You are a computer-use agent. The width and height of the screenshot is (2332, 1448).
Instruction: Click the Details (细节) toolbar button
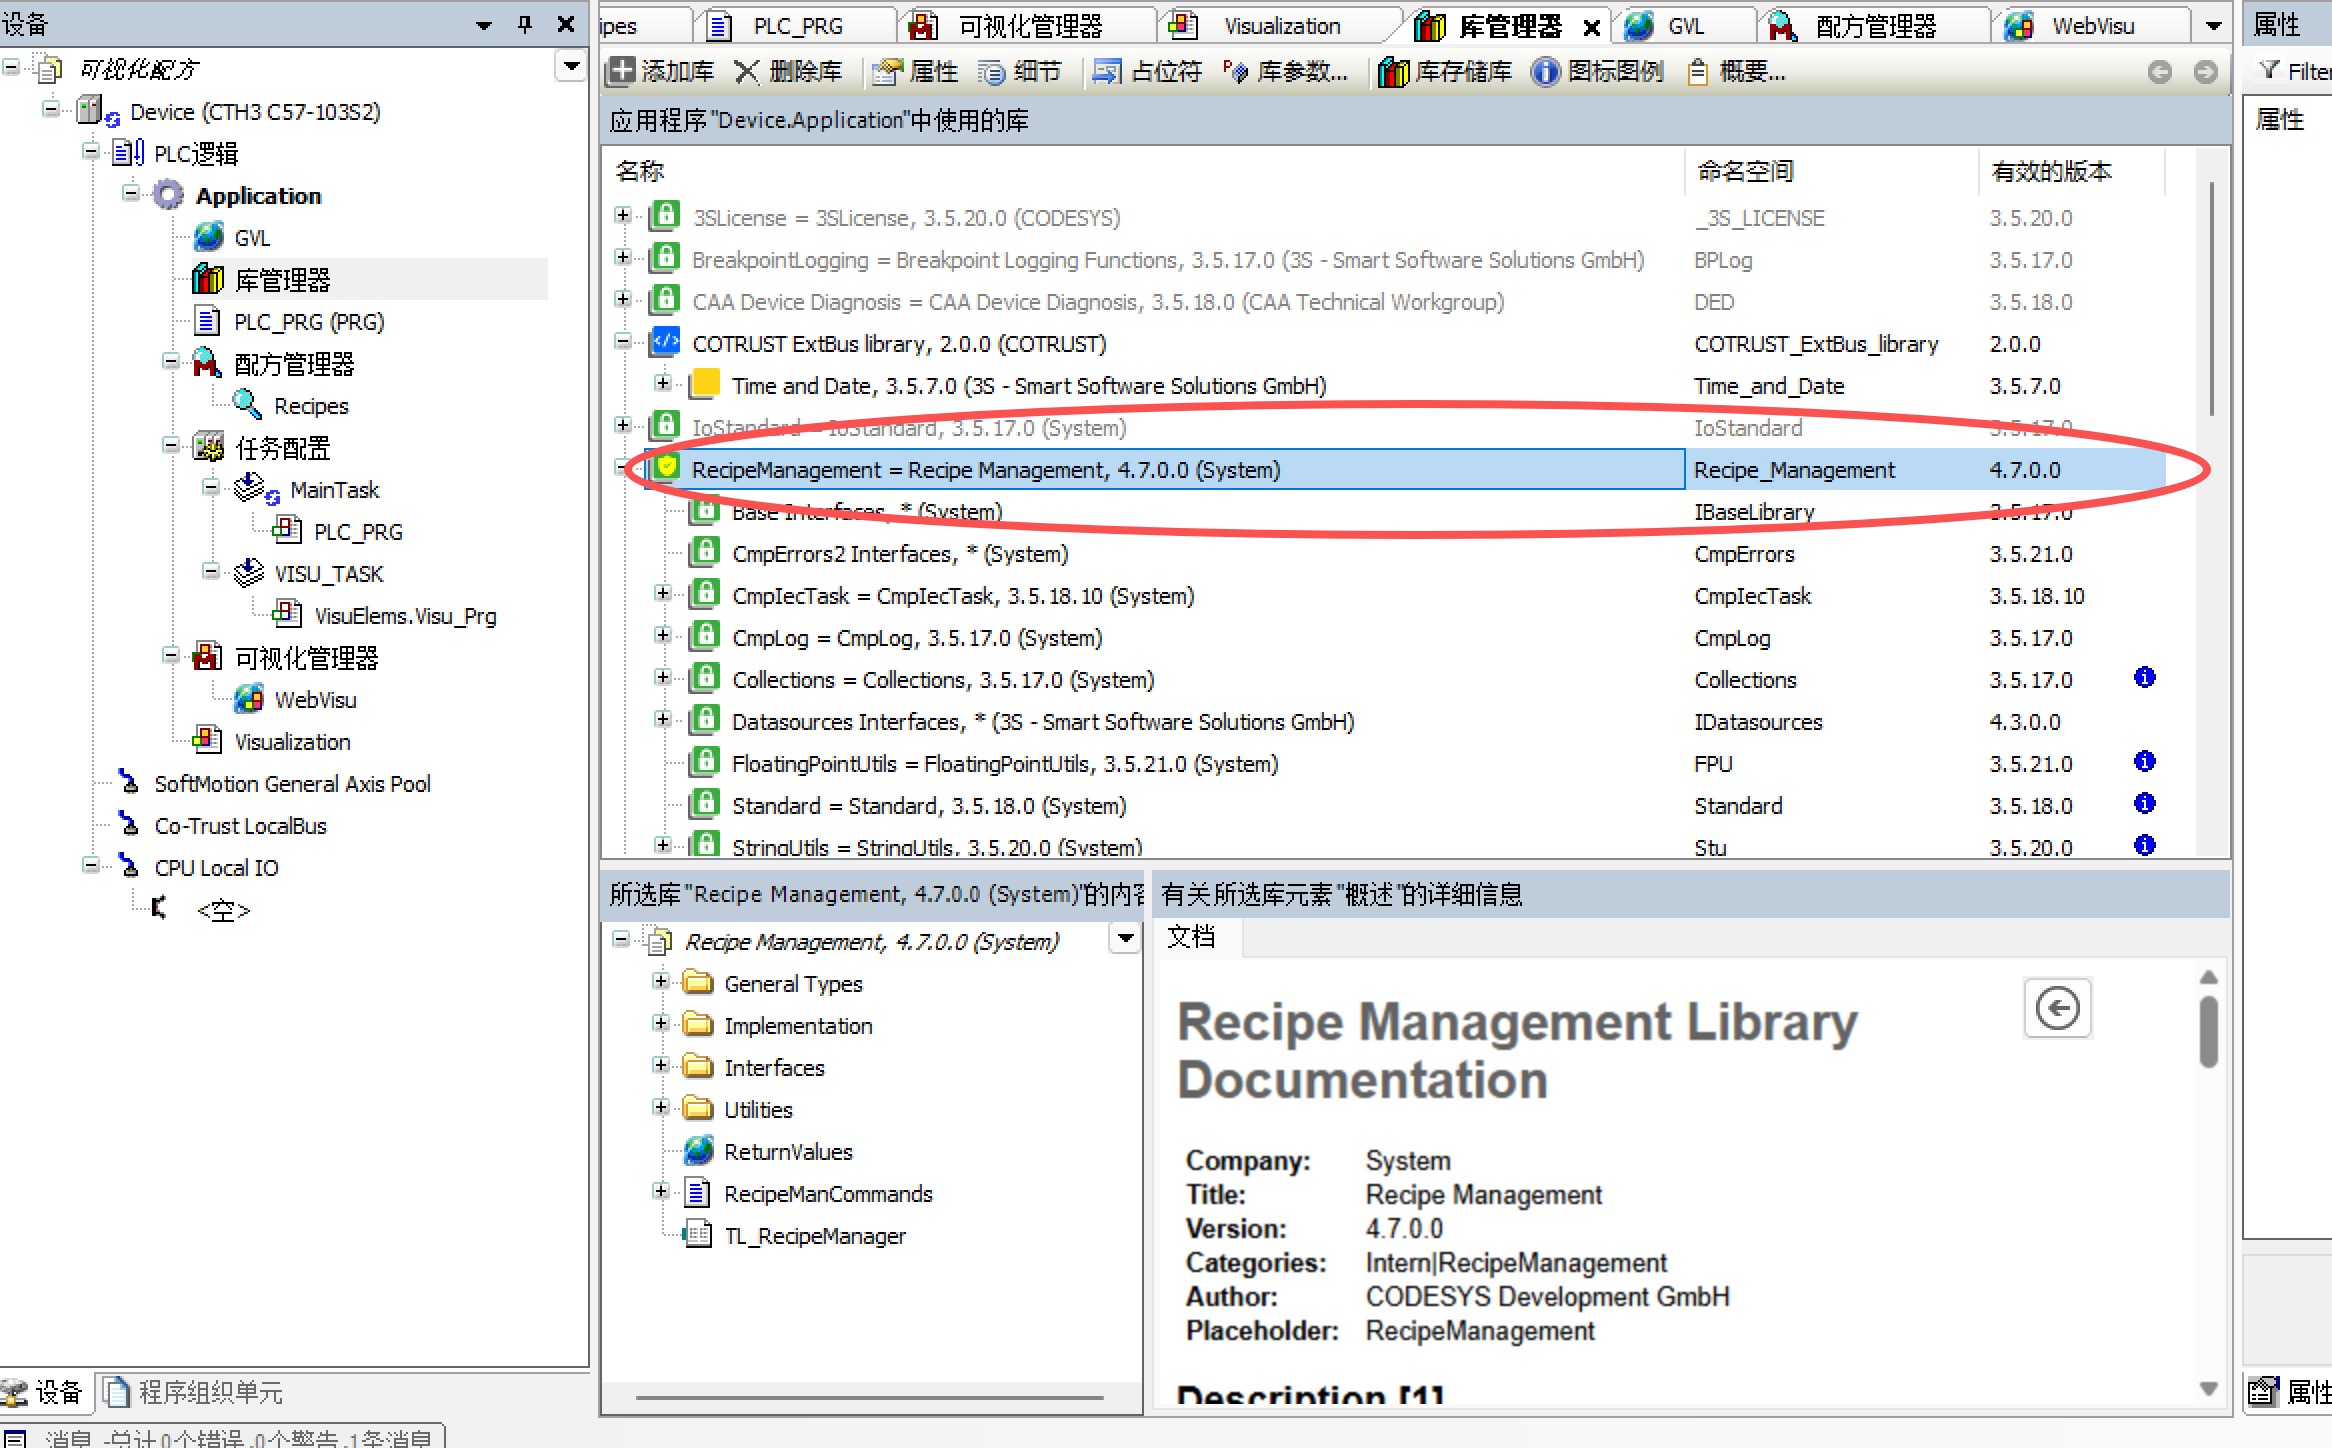point(1019,72)
